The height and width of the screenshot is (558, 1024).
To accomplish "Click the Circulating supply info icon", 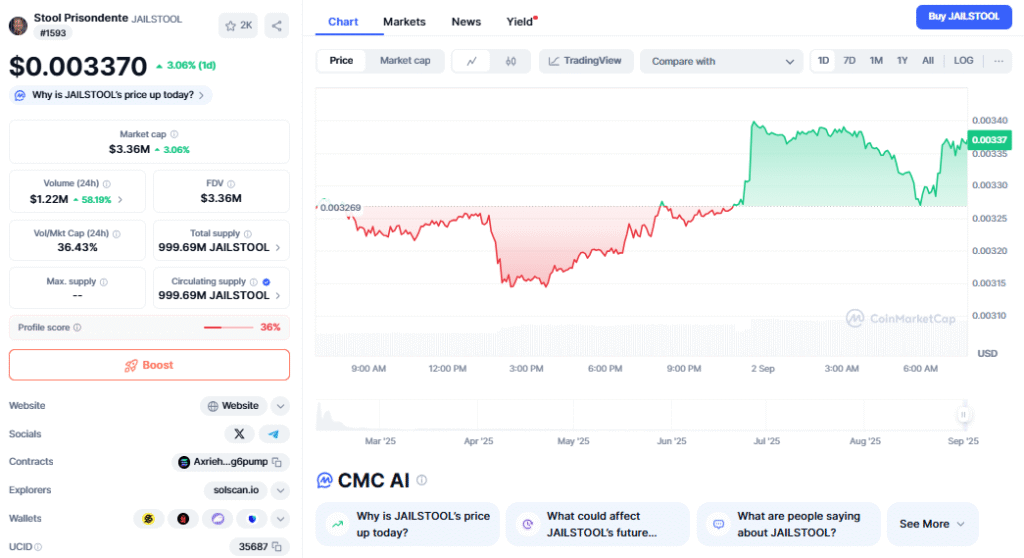I will (x=253, y=282).
